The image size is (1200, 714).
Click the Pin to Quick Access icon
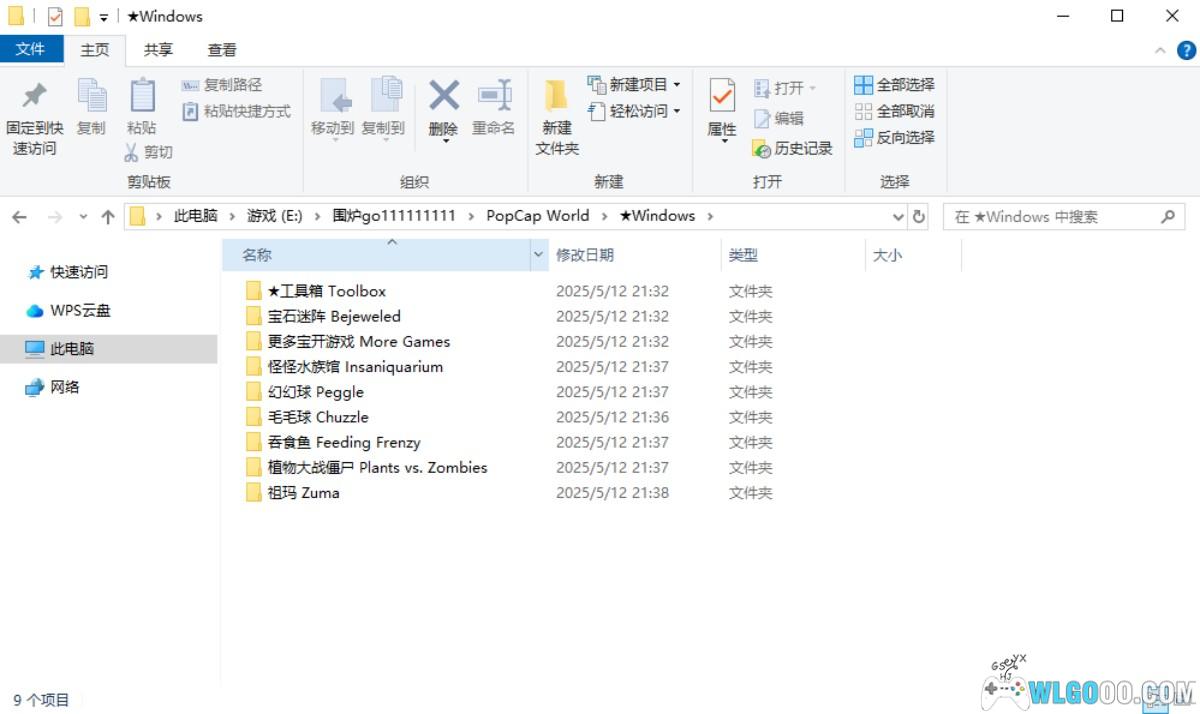[34, 97]
